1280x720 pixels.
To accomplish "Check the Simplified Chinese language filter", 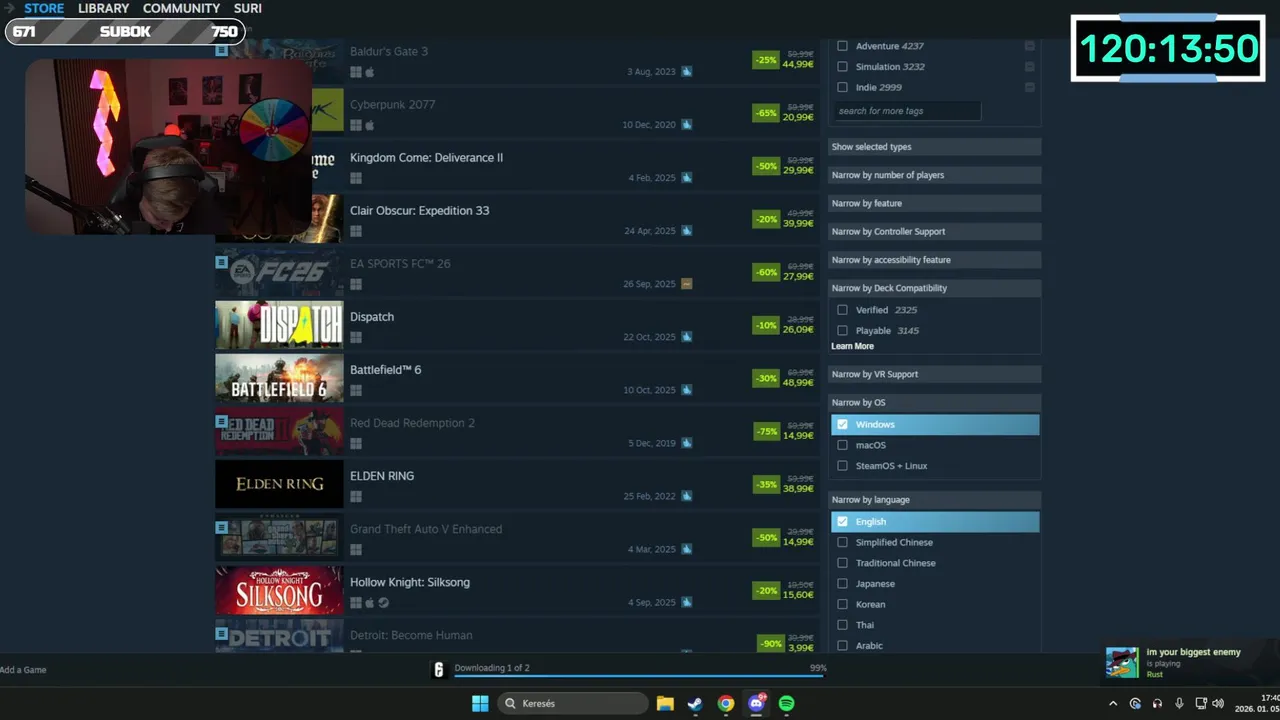I will click(842, 542).
